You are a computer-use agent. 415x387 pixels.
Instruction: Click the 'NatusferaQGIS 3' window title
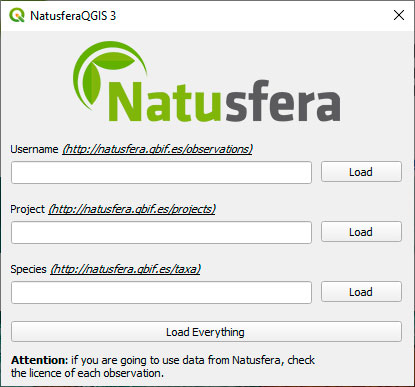coord(73,16)
